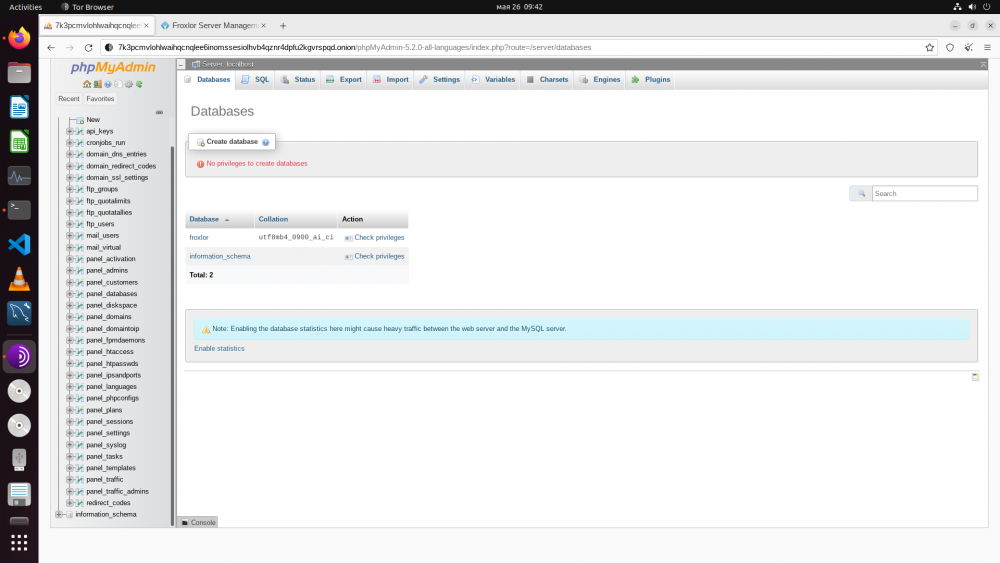Open the Variables tab
Viewport: 1000px width, 563px height.
pos(493,80)
